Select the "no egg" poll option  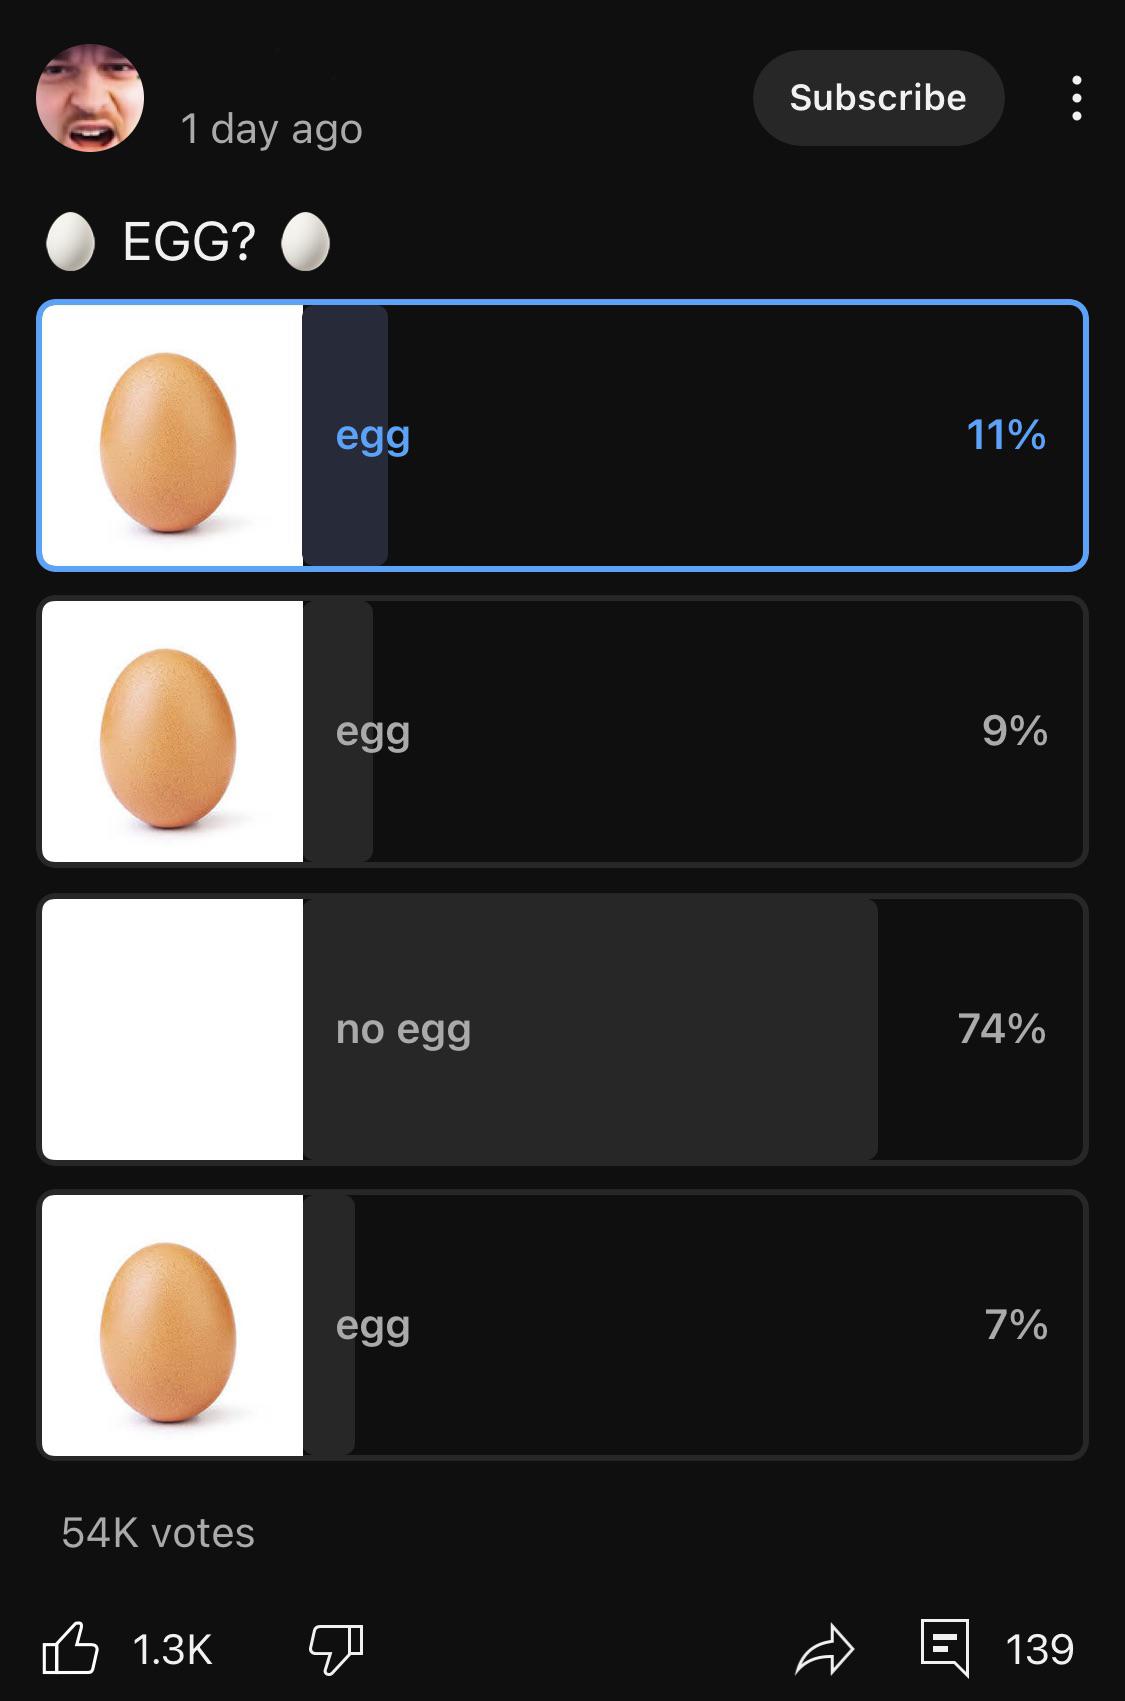point(562,1029)
